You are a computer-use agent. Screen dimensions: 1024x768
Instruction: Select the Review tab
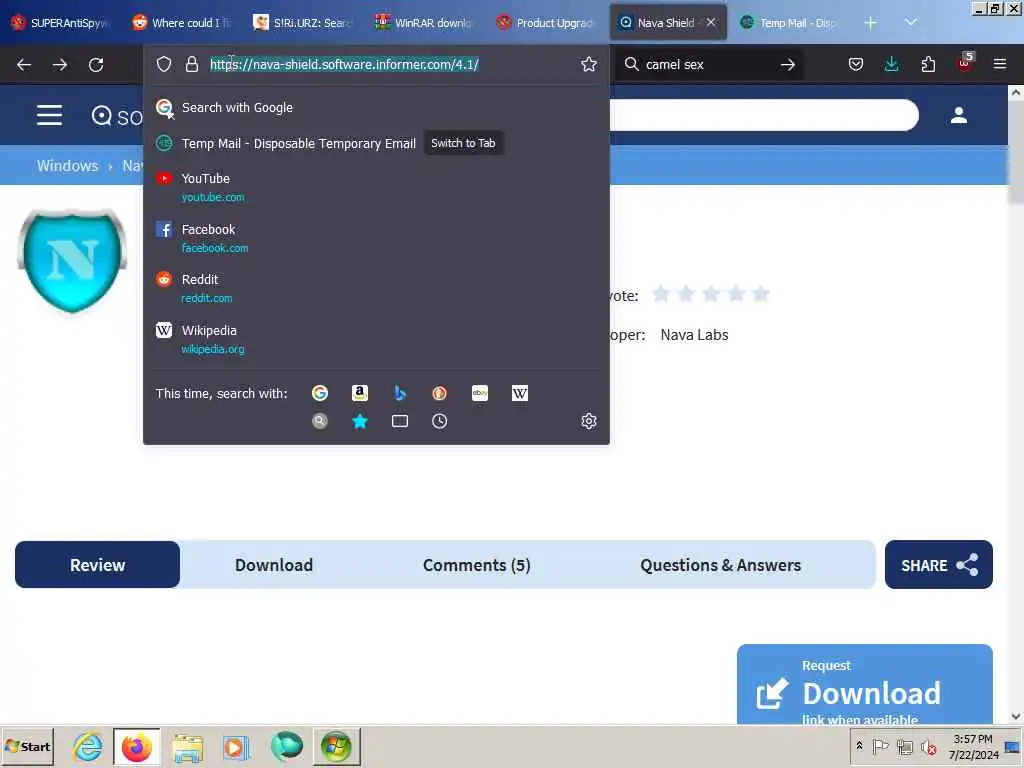point(97,565)
